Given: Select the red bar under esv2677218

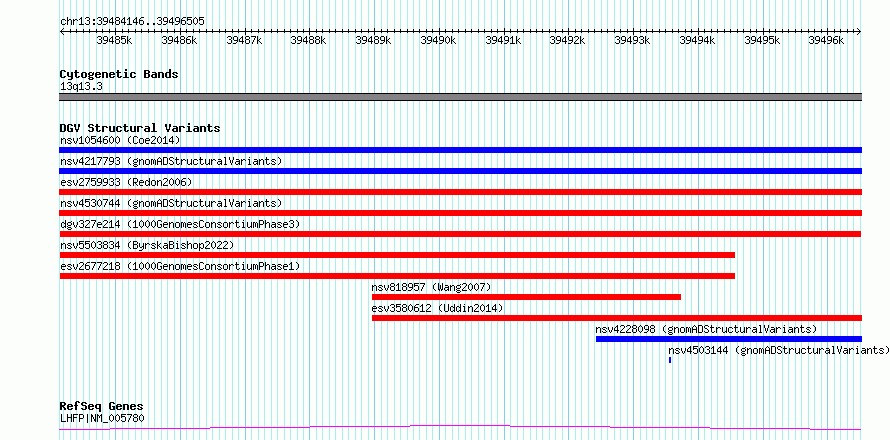Looking at the screenshot, I should [397, 276].
